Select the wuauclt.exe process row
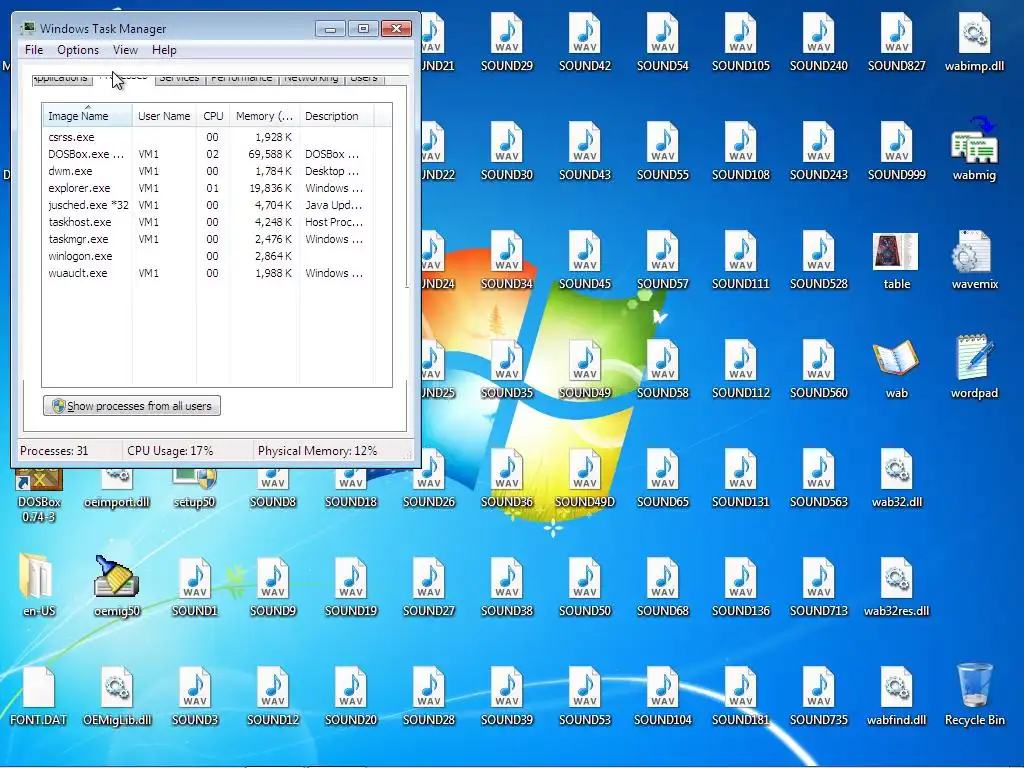The image size is (1024, 768). (x=217, y=273)
